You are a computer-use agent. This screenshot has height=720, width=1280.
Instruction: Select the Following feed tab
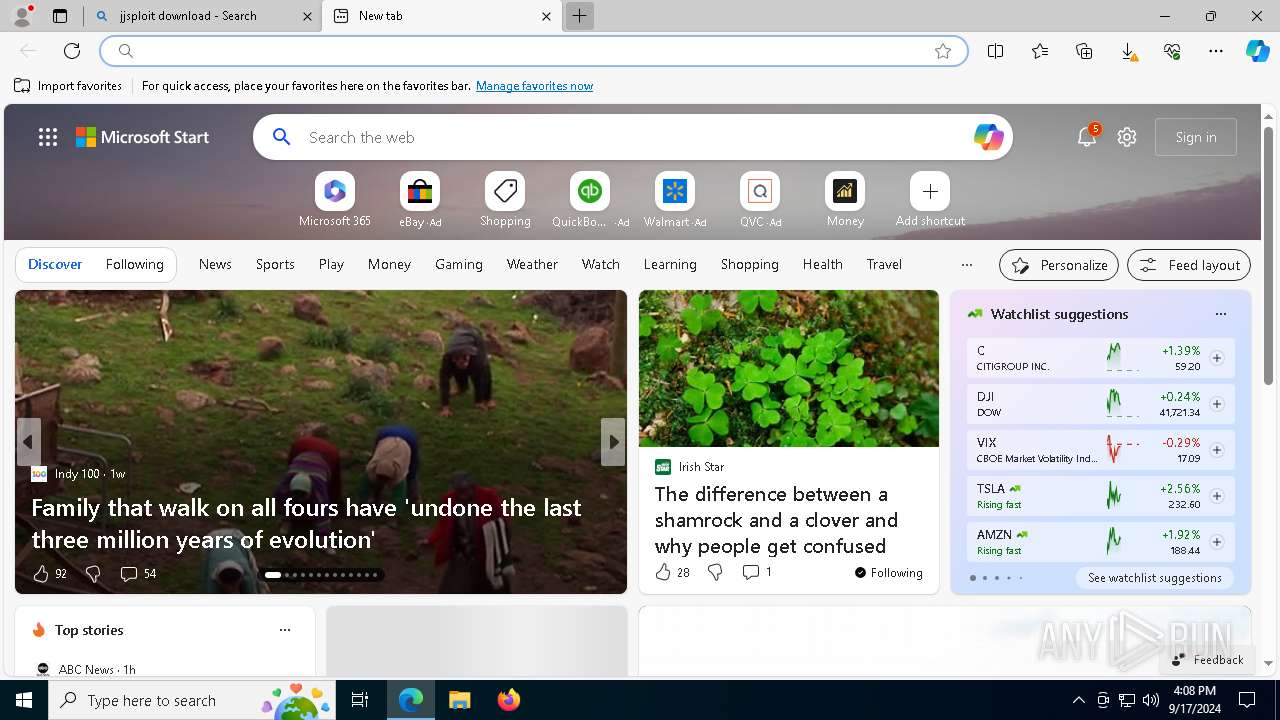pyautogui.click(x=134, y=265)
